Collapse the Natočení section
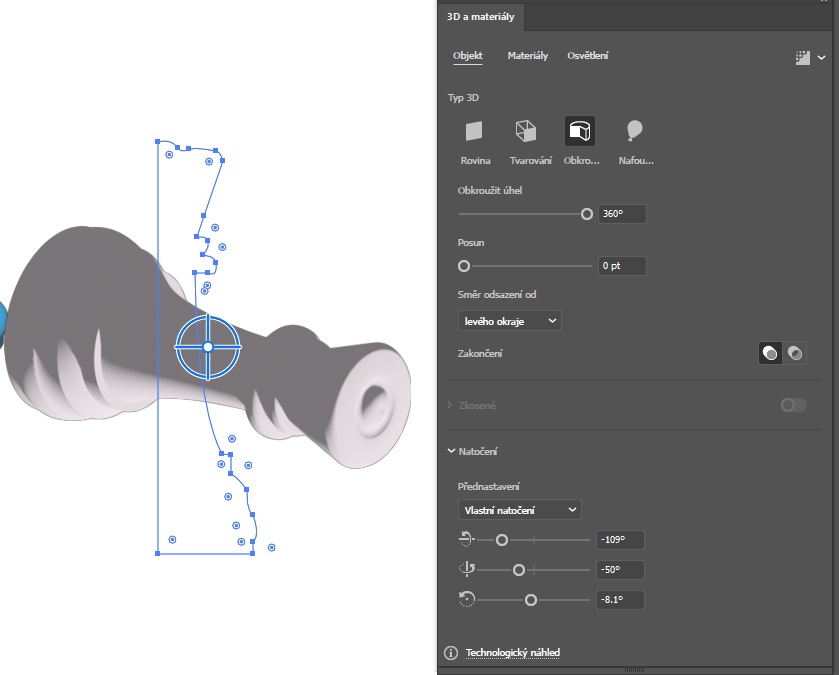The height and width of the screenshot is (675, 839). [x=452, y=452]
